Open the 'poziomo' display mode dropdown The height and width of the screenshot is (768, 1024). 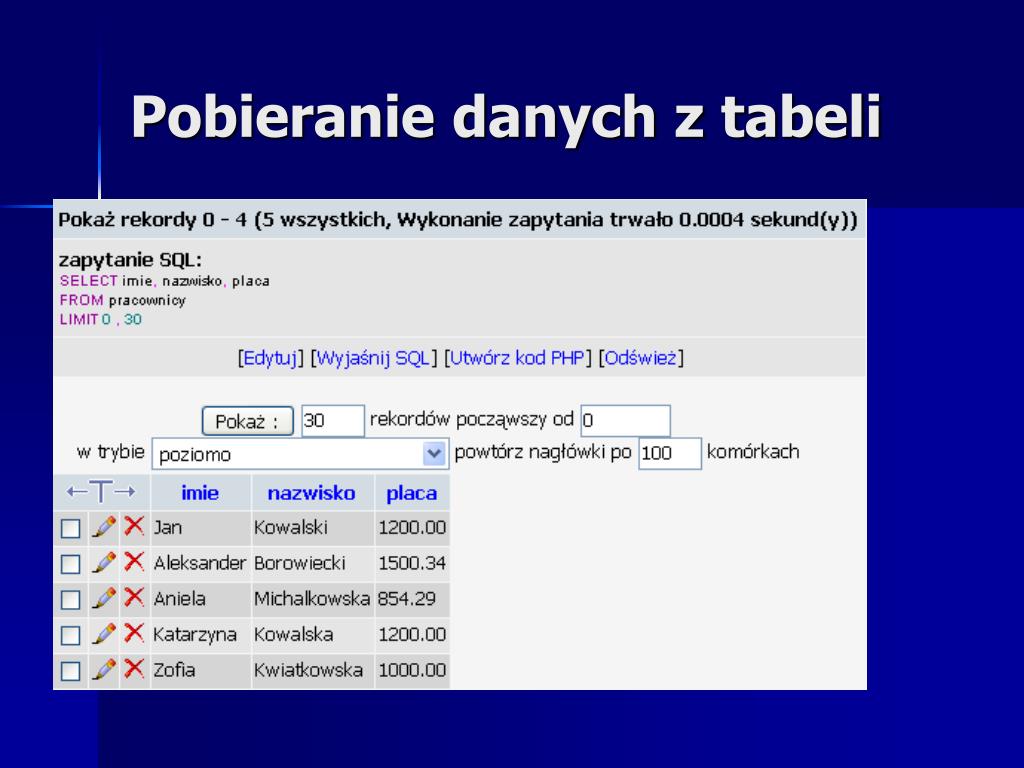click(x=300, y=454)
